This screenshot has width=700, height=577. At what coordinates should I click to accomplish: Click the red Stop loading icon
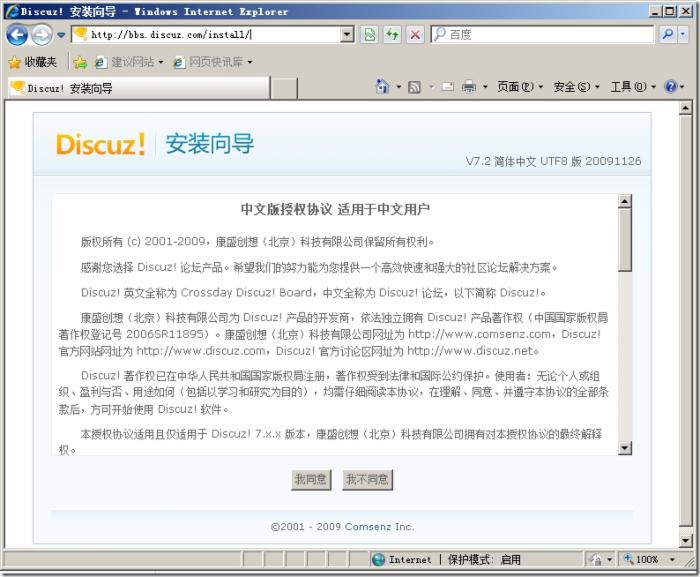pyautogui.click(x=415, y=34)
